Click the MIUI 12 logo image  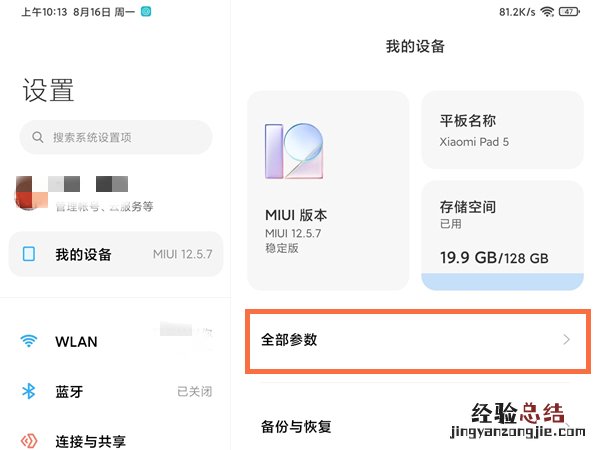pyautogui.click(x=293, y=152)
